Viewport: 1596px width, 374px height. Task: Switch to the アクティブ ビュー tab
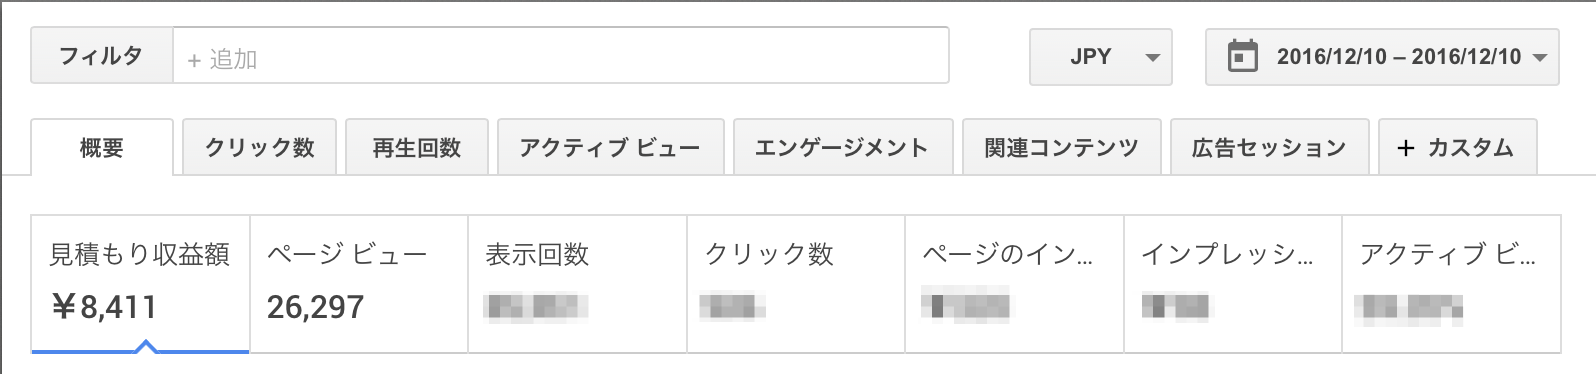(610, 147)
